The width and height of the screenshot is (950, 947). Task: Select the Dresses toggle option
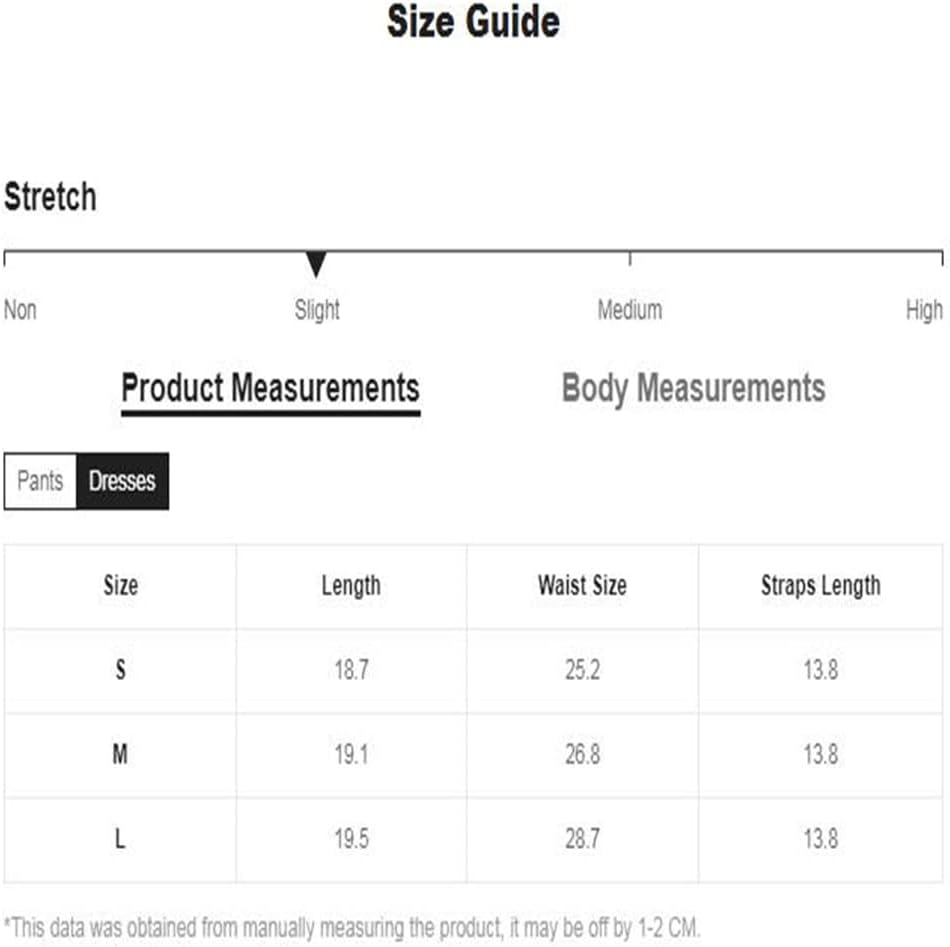point(122,481)
